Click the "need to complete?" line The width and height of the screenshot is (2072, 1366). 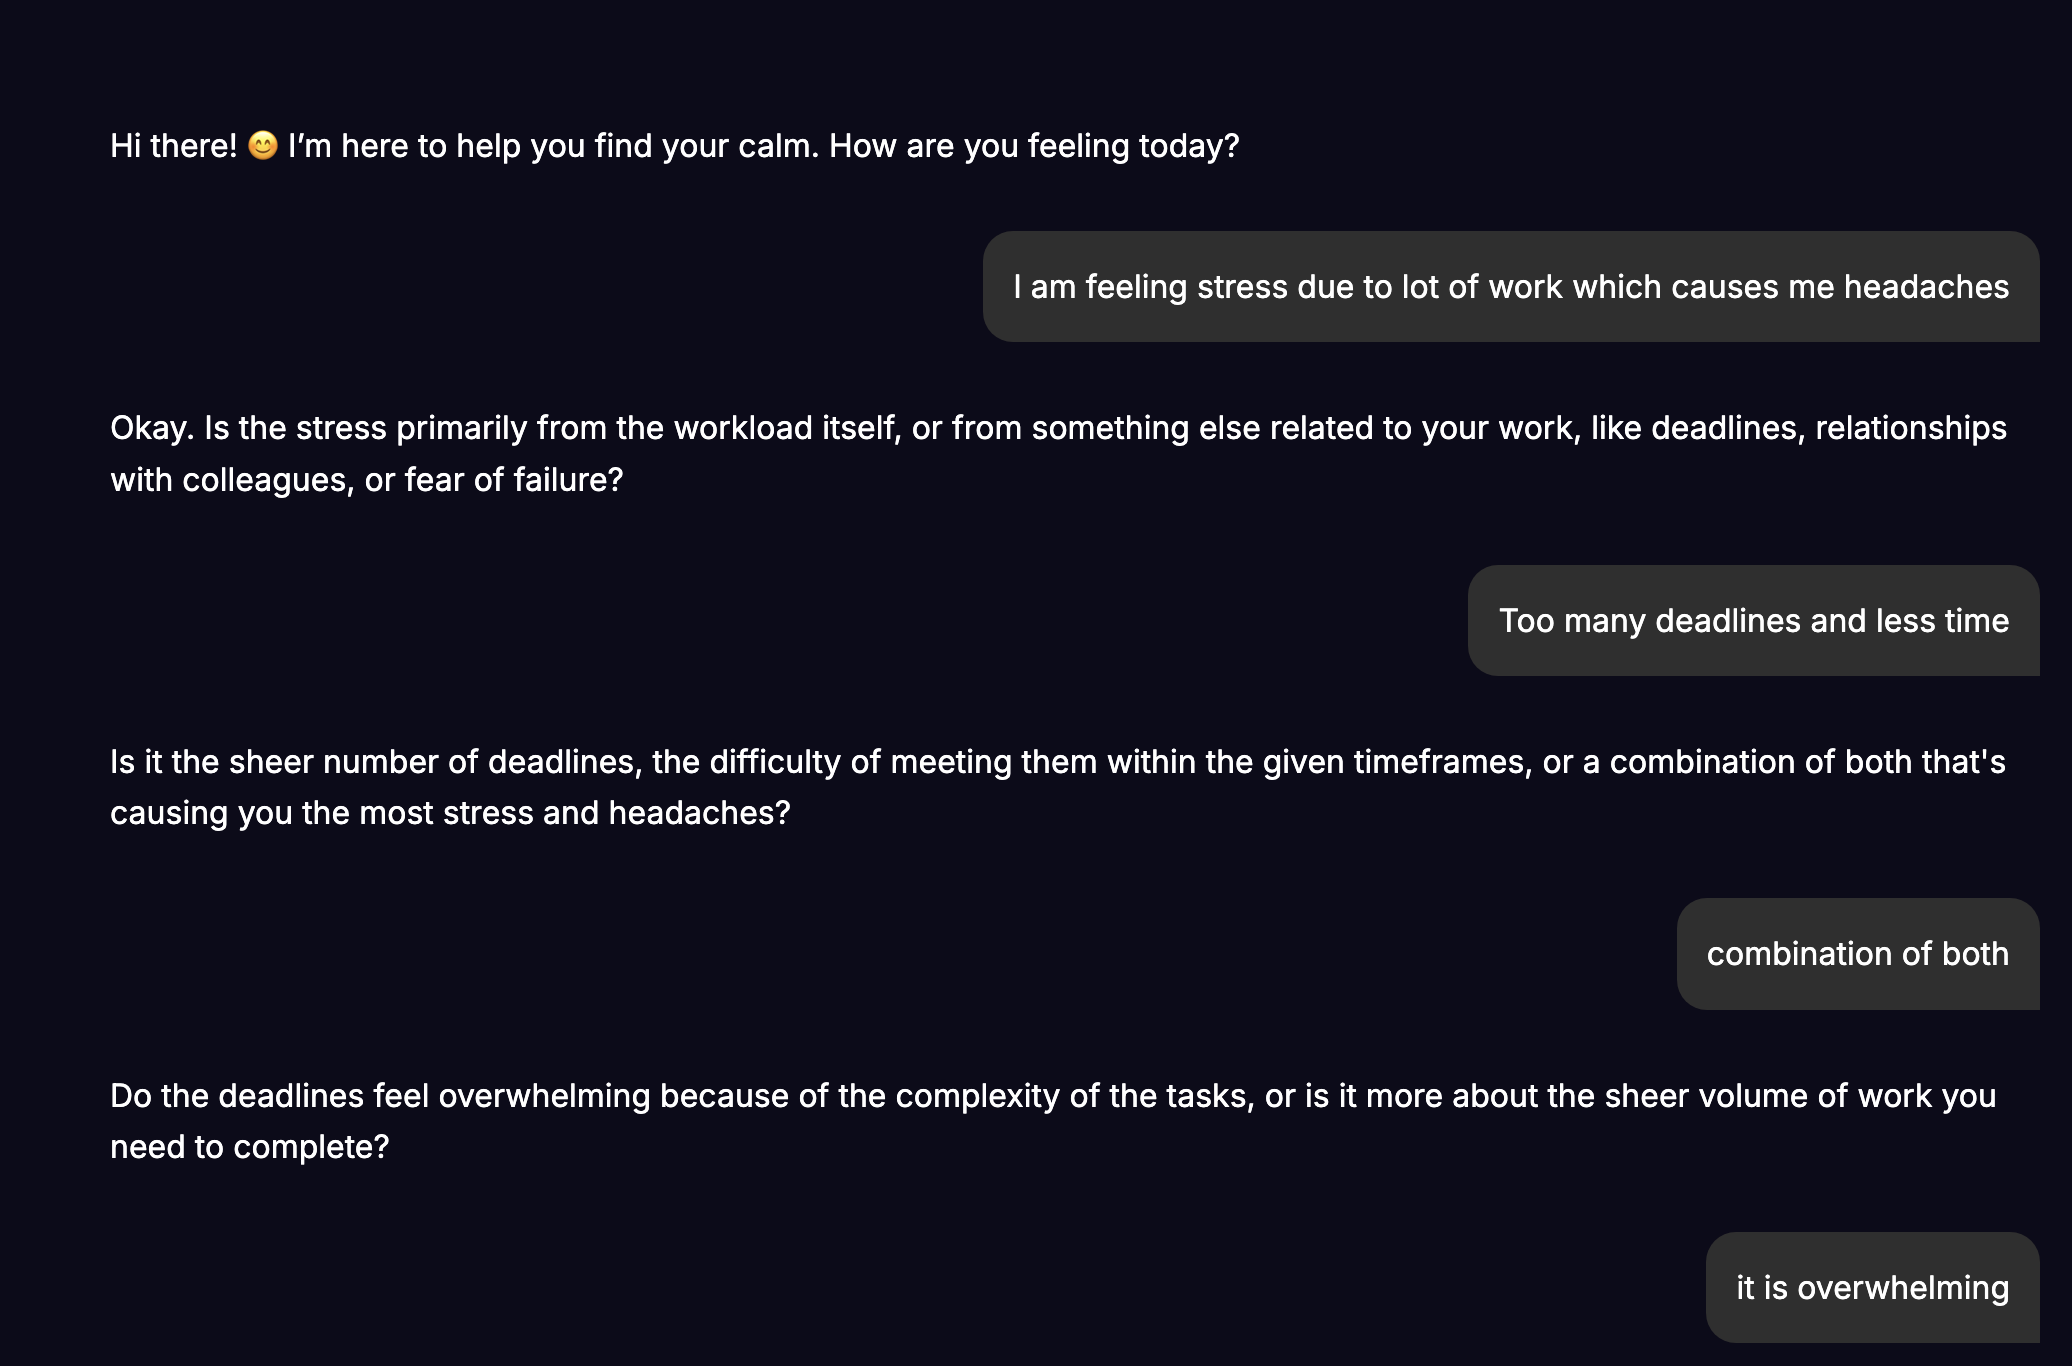tap(249, 1147)
